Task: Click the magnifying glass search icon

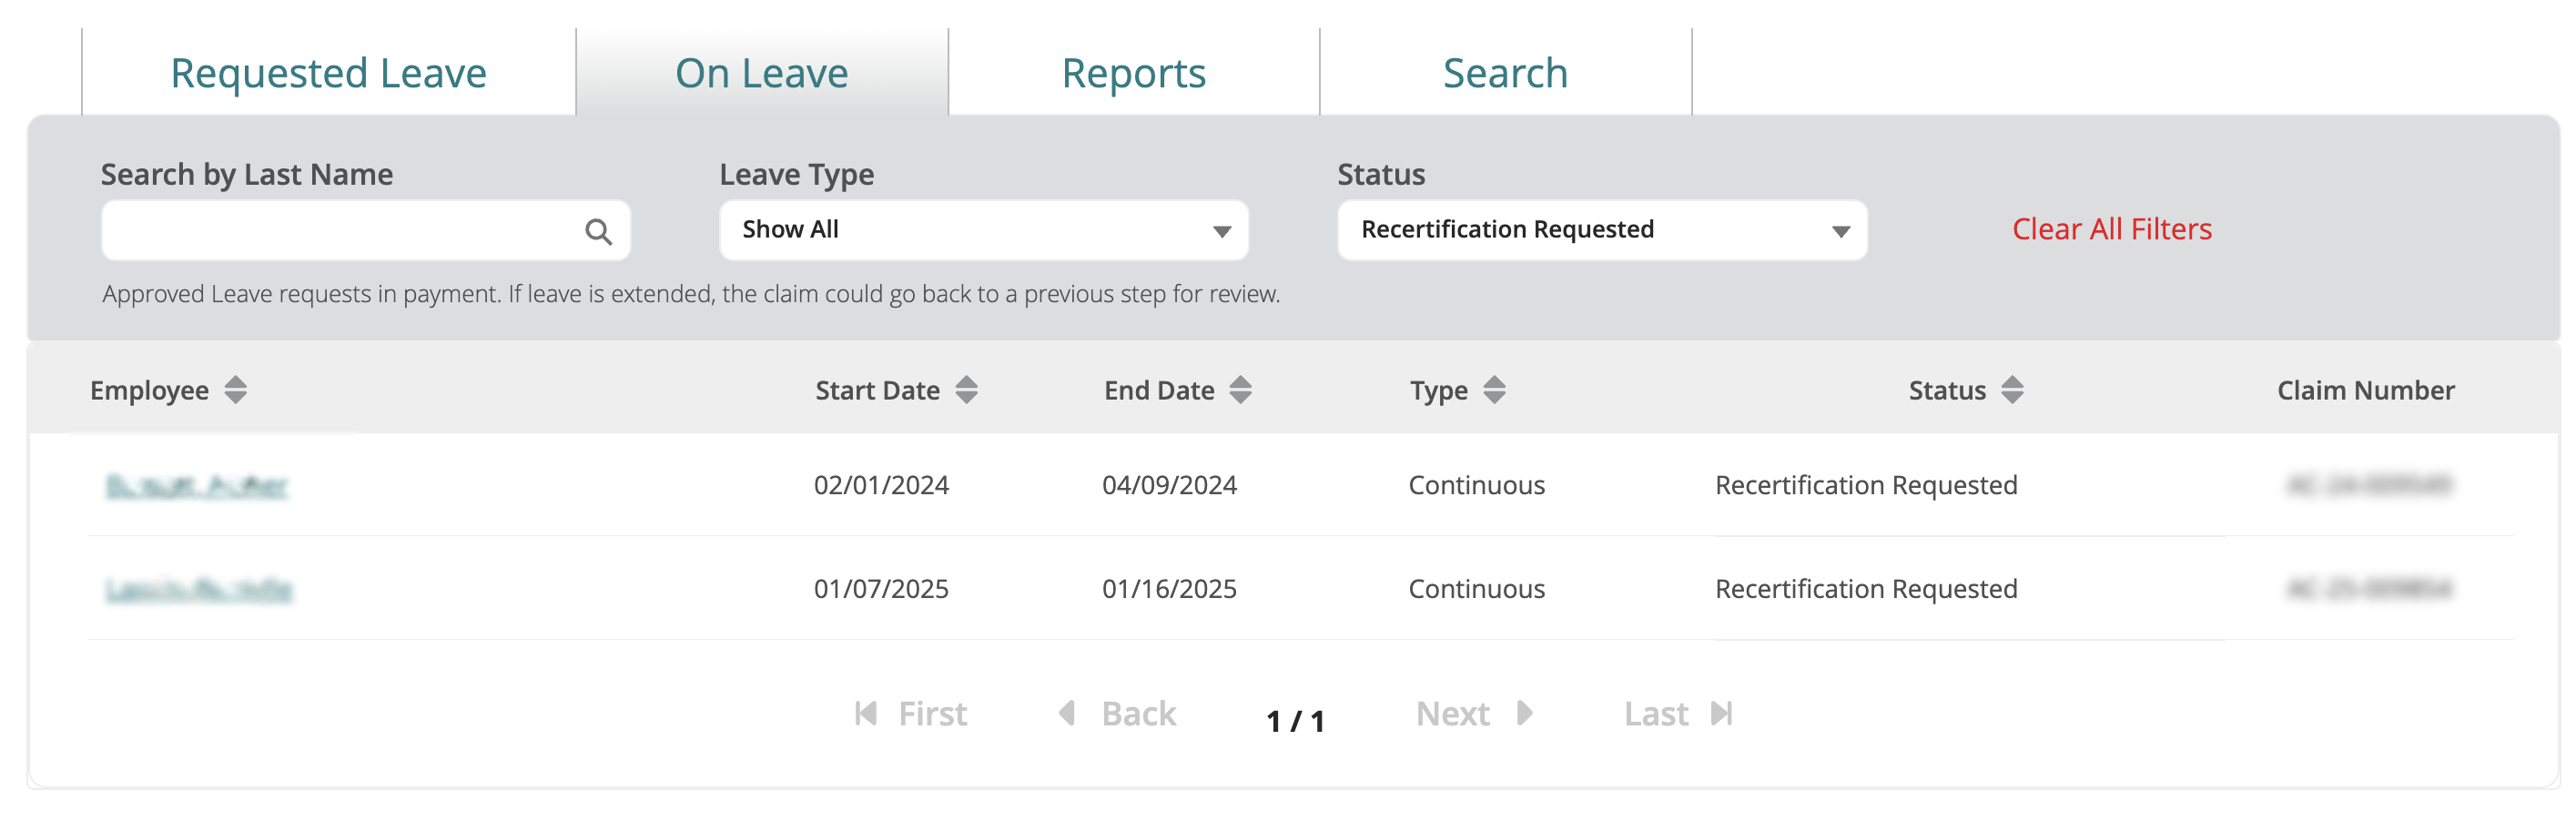Action: (598, 232)
